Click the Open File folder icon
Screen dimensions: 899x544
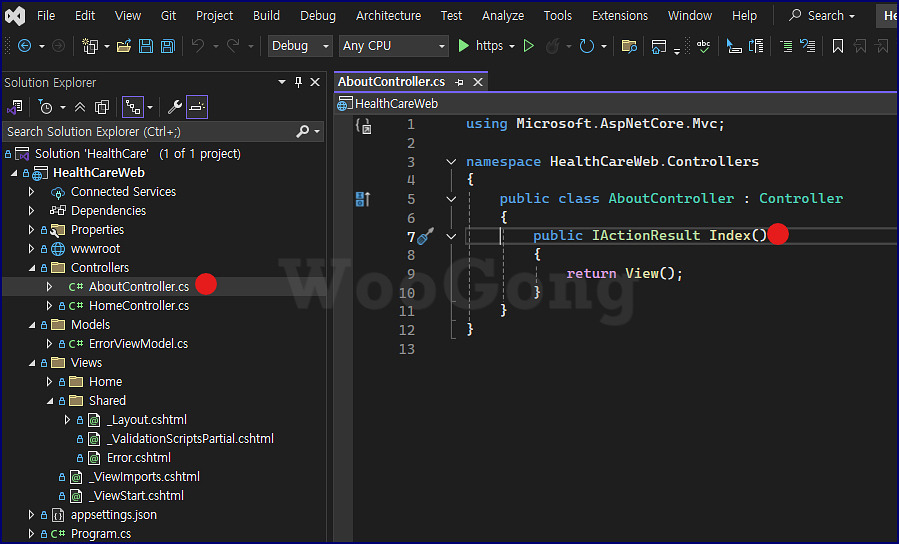tap(124, 46)
